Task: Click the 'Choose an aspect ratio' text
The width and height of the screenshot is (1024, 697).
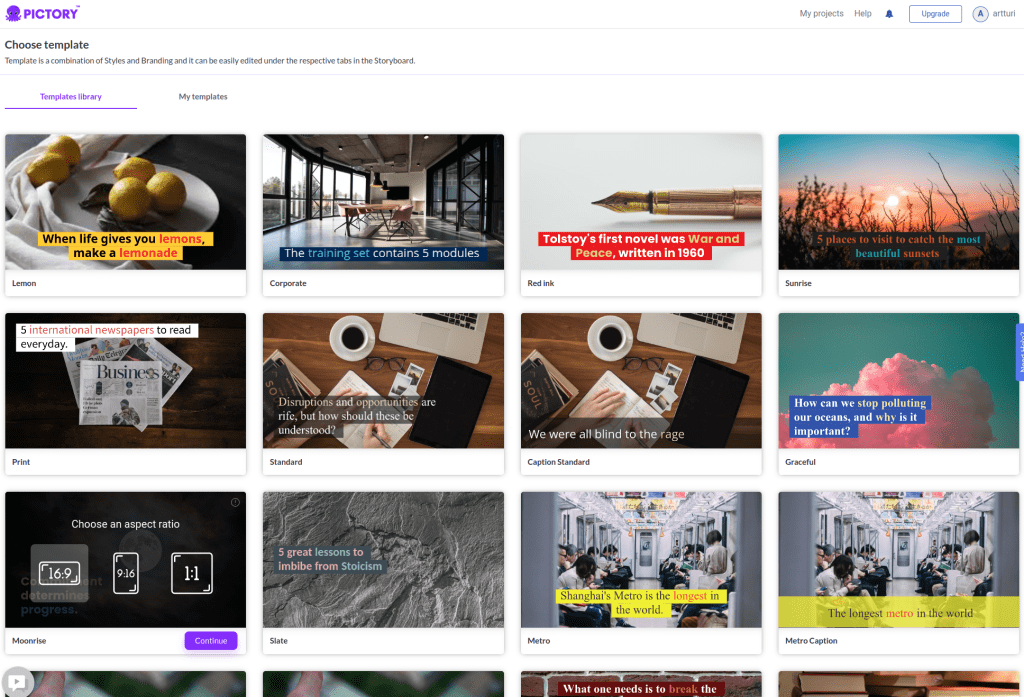Action: click(125, 525)
